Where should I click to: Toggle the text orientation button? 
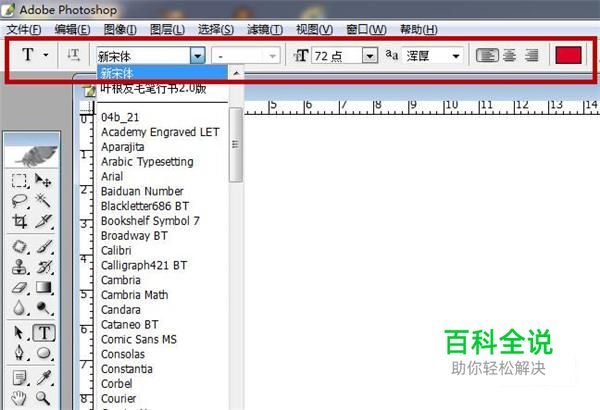pos(73,56)
